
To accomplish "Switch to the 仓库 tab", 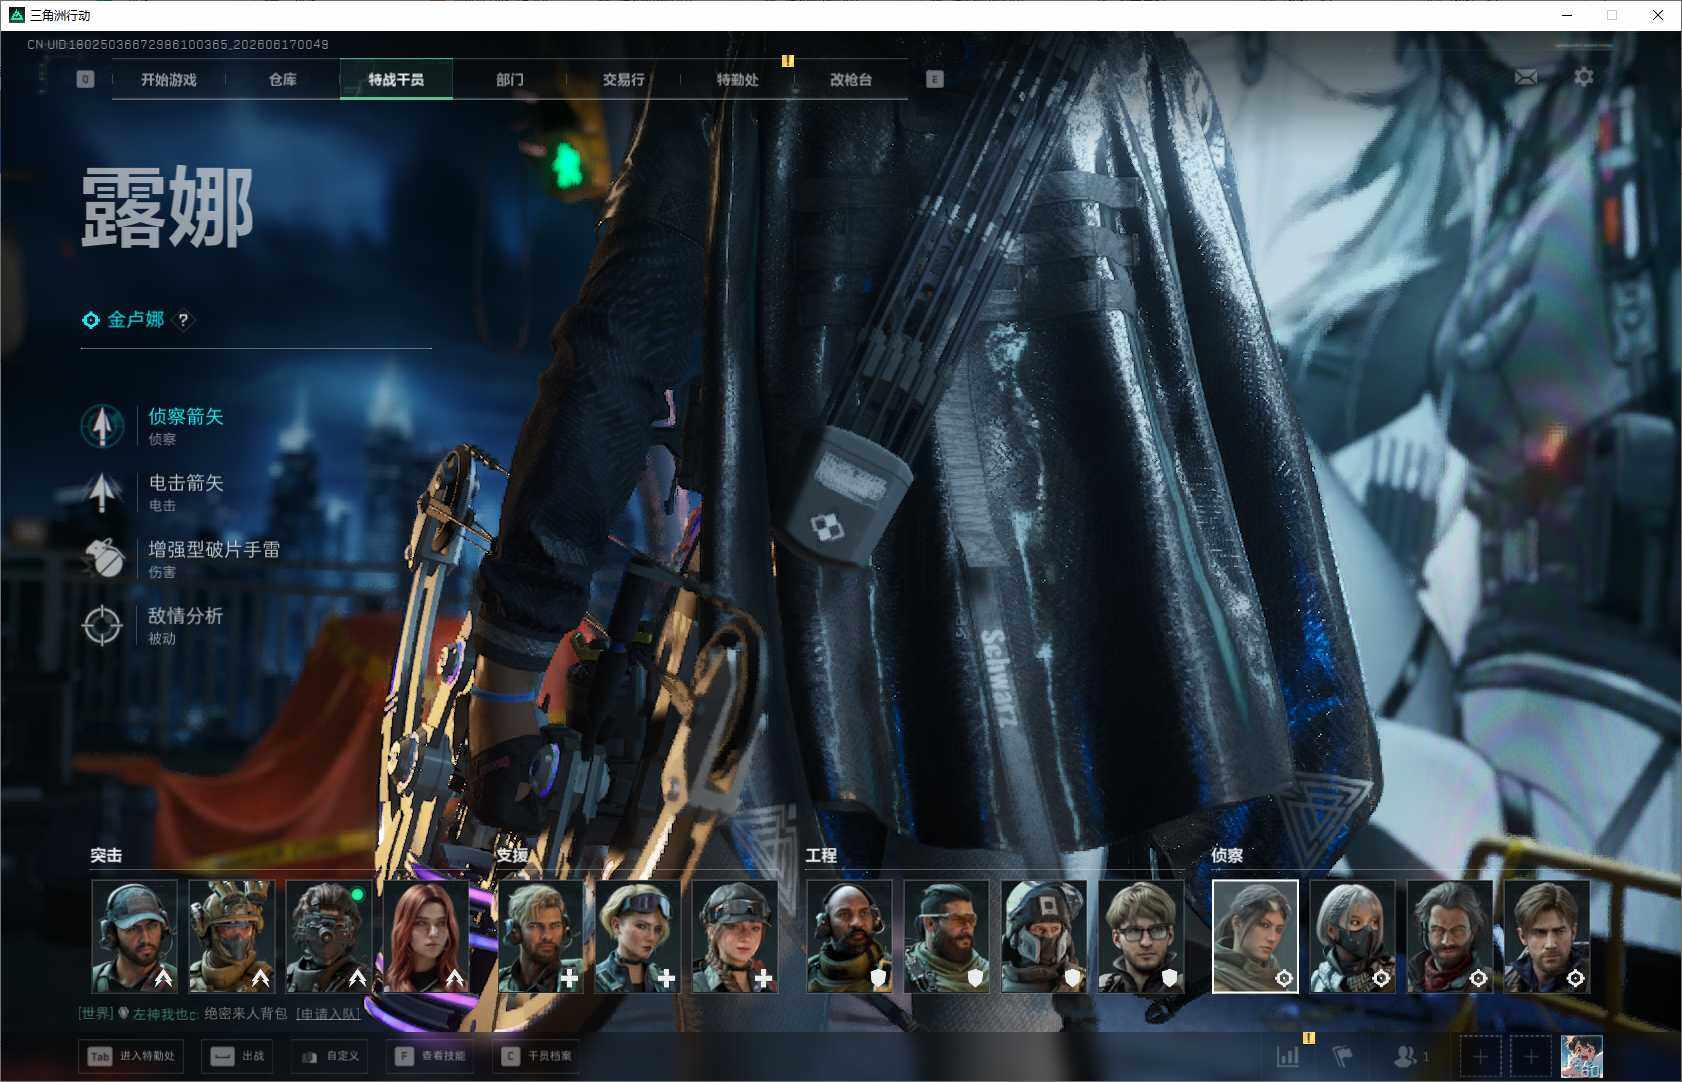I will coord(283,79).
